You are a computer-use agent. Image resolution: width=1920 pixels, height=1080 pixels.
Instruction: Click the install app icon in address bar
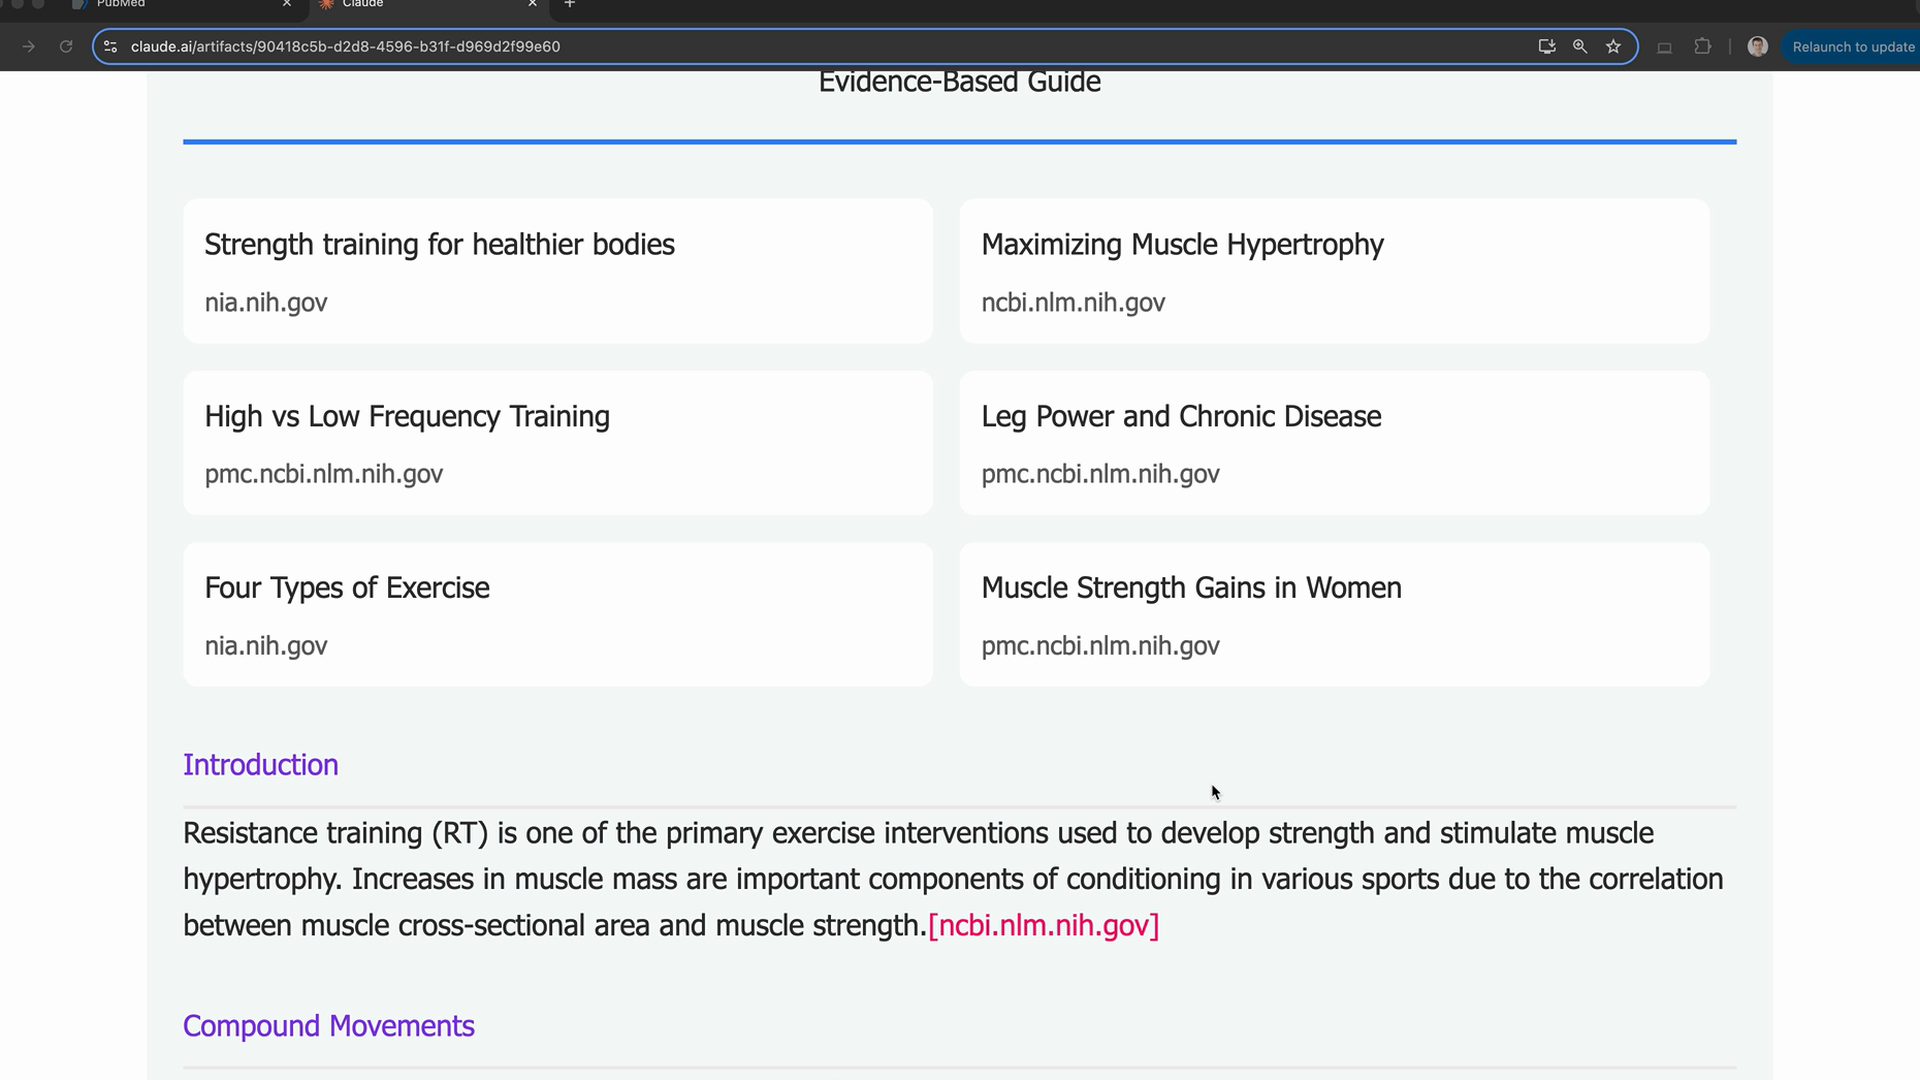[x=1546, y=47]
